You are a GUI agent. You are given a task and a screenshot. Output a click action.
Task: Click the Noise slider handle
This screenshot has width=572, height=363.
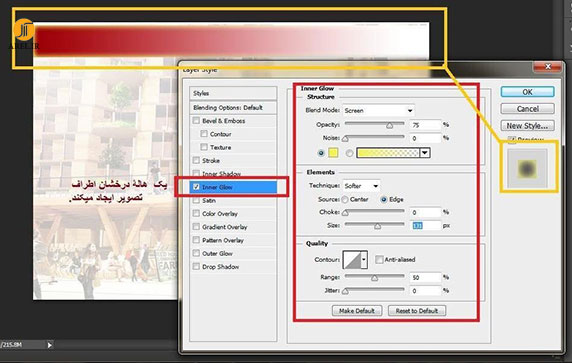tap(345, 139)
